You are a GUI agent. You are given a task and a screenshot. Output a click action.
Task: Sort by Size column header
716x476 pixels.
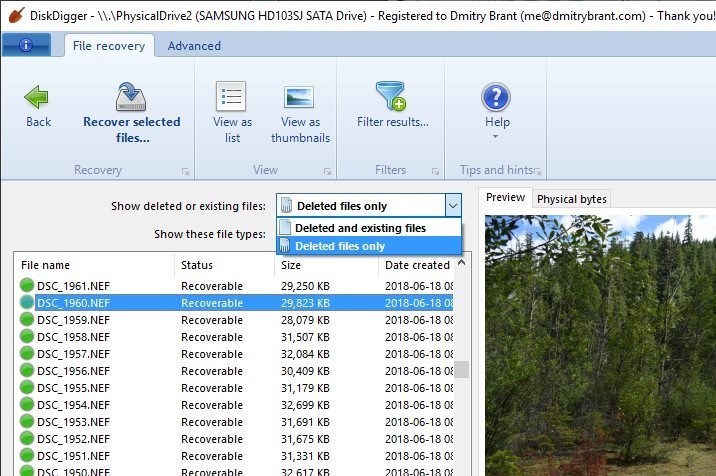coord(326,265)
